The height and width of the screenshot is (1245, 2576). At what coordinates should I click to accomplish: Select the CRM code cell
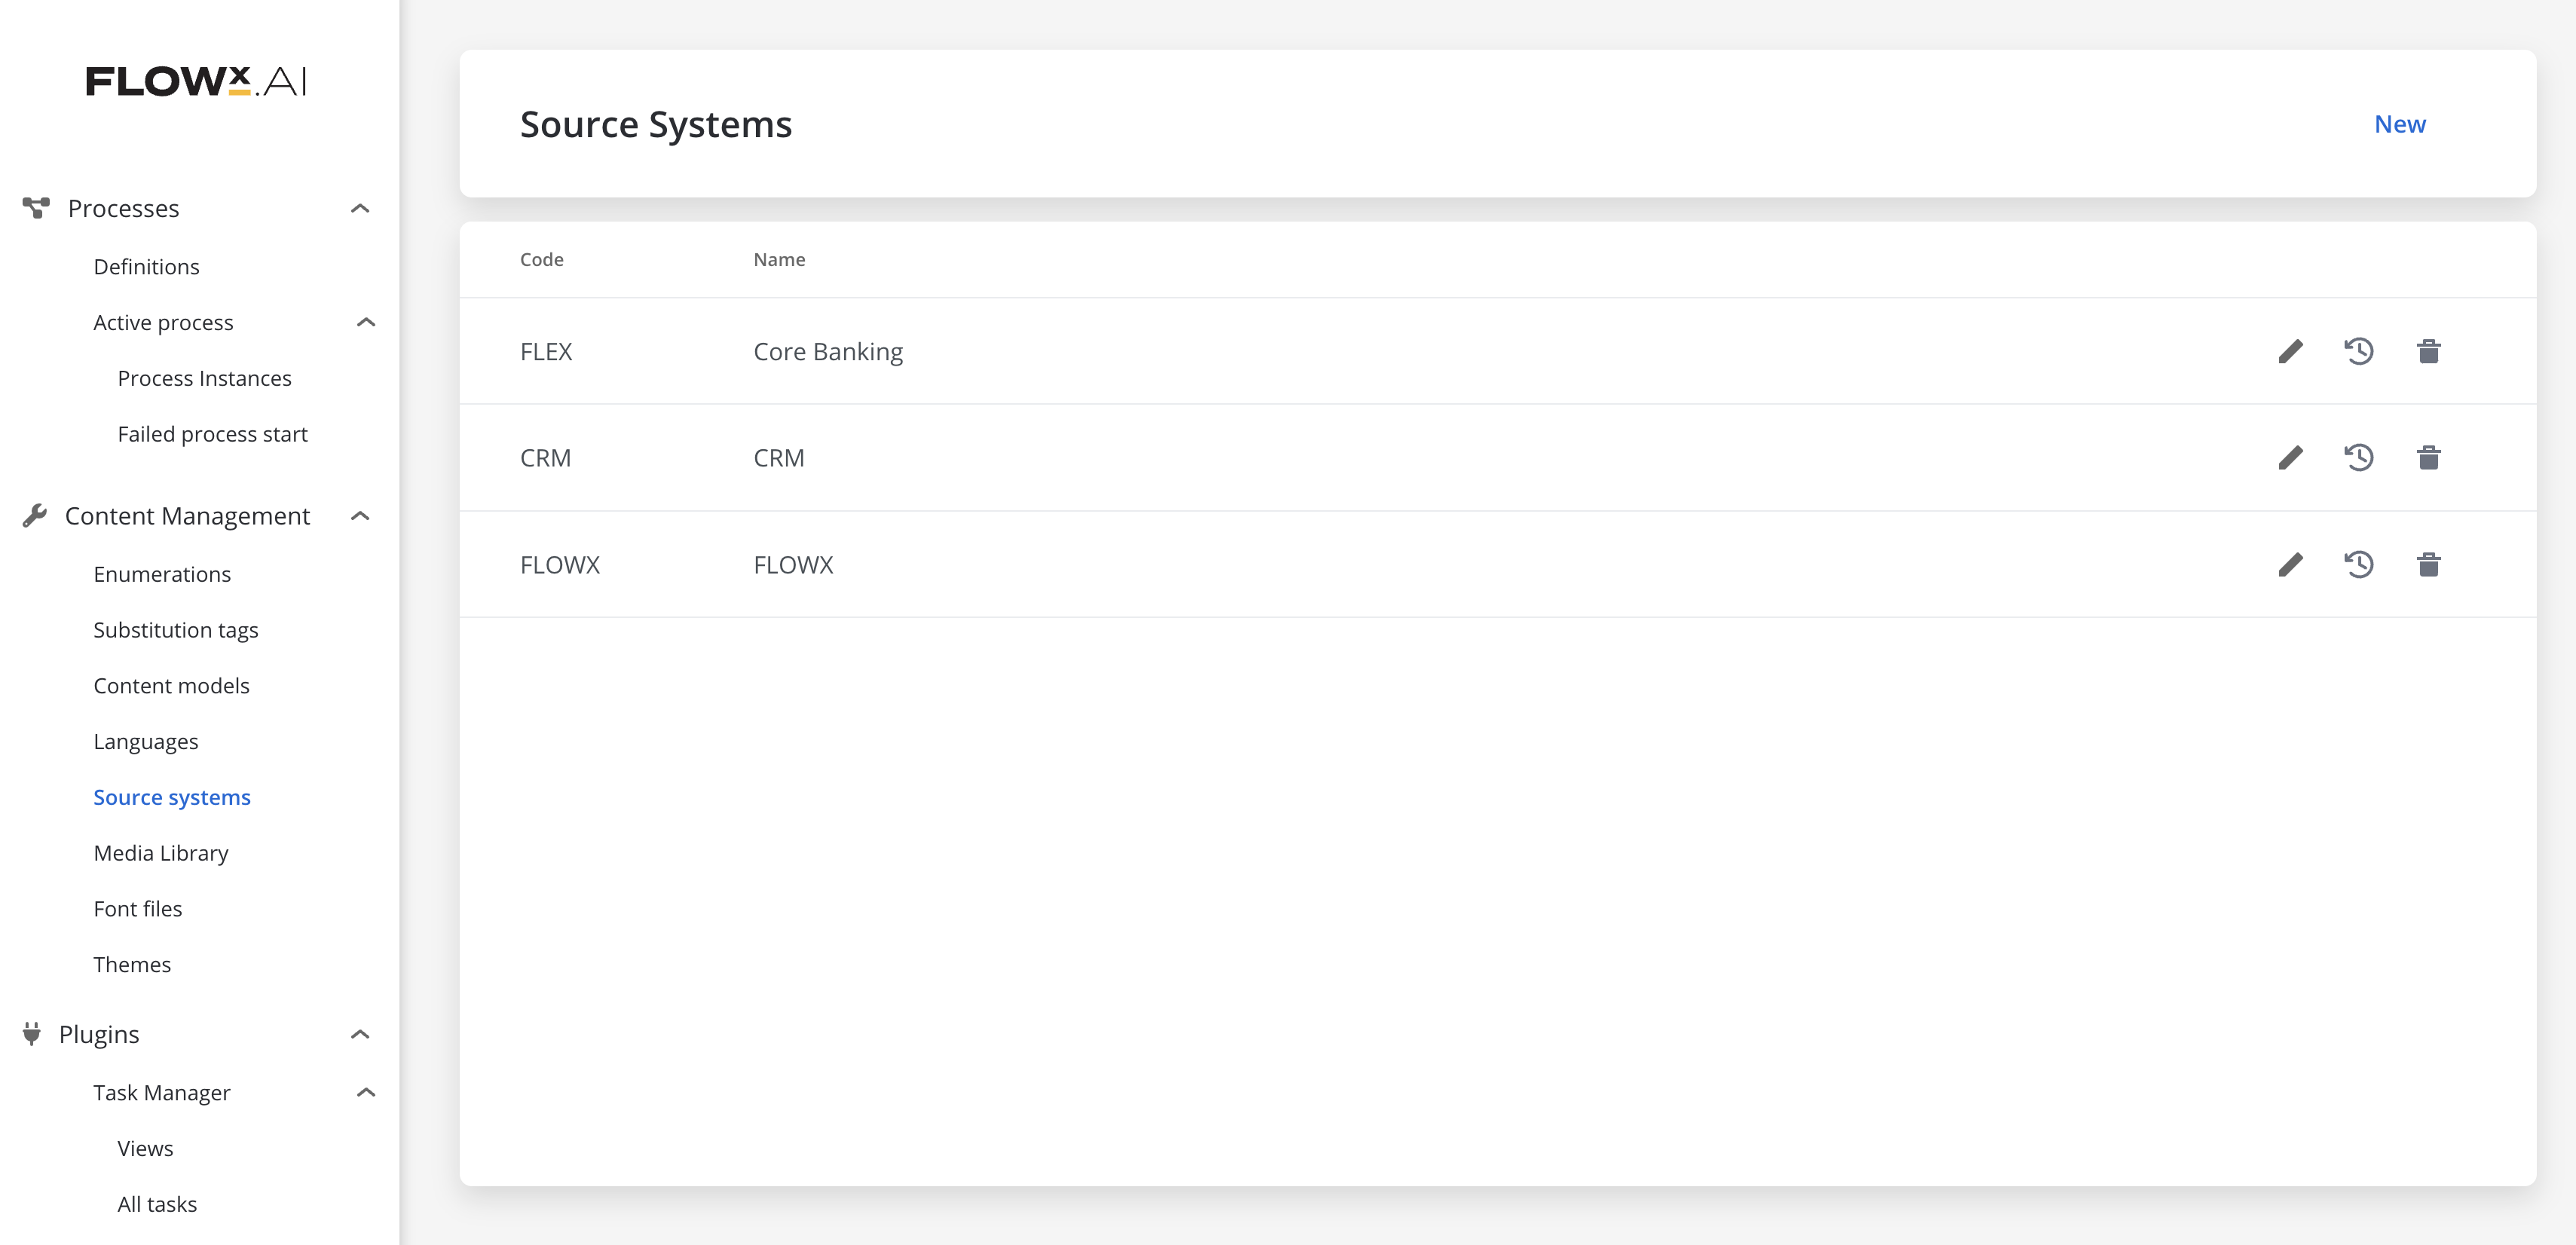click(545, 458)
